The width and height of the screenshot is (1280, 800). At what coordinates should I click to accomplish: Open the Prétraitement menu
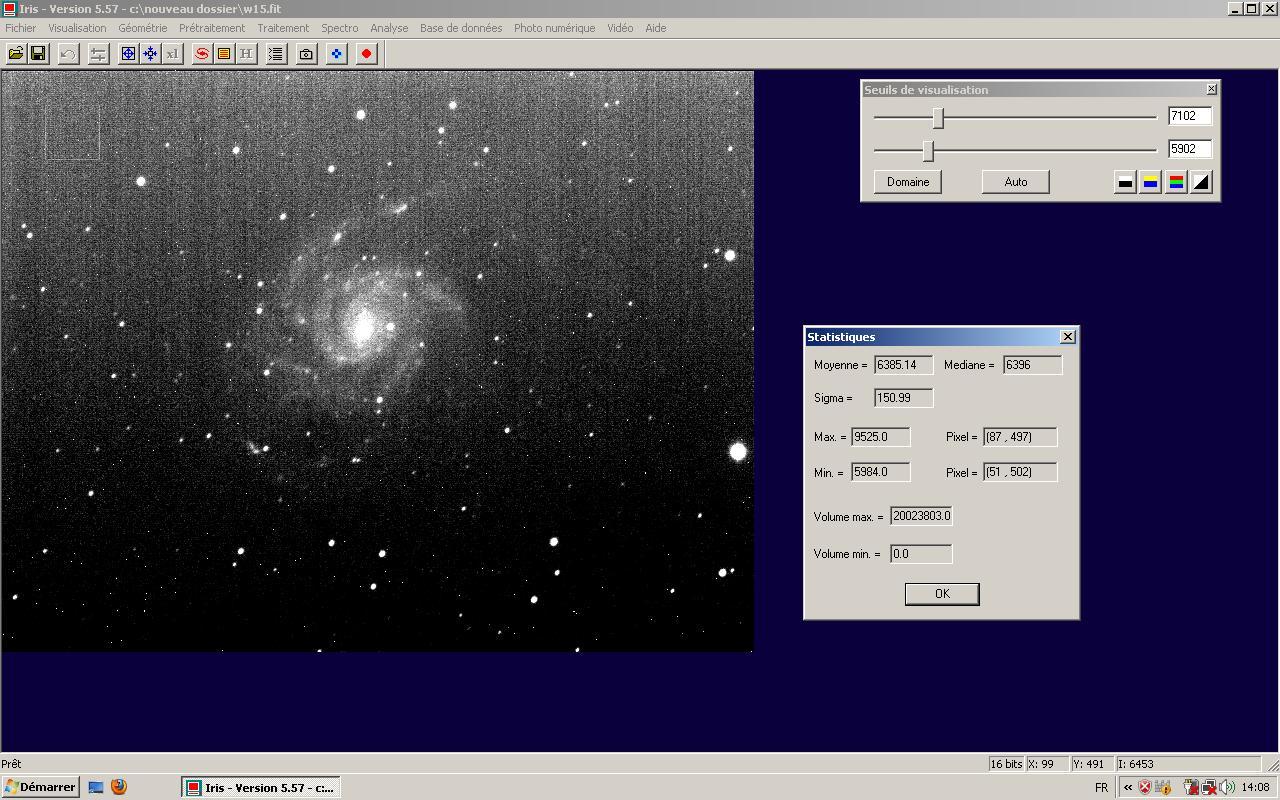coord(212,28)
